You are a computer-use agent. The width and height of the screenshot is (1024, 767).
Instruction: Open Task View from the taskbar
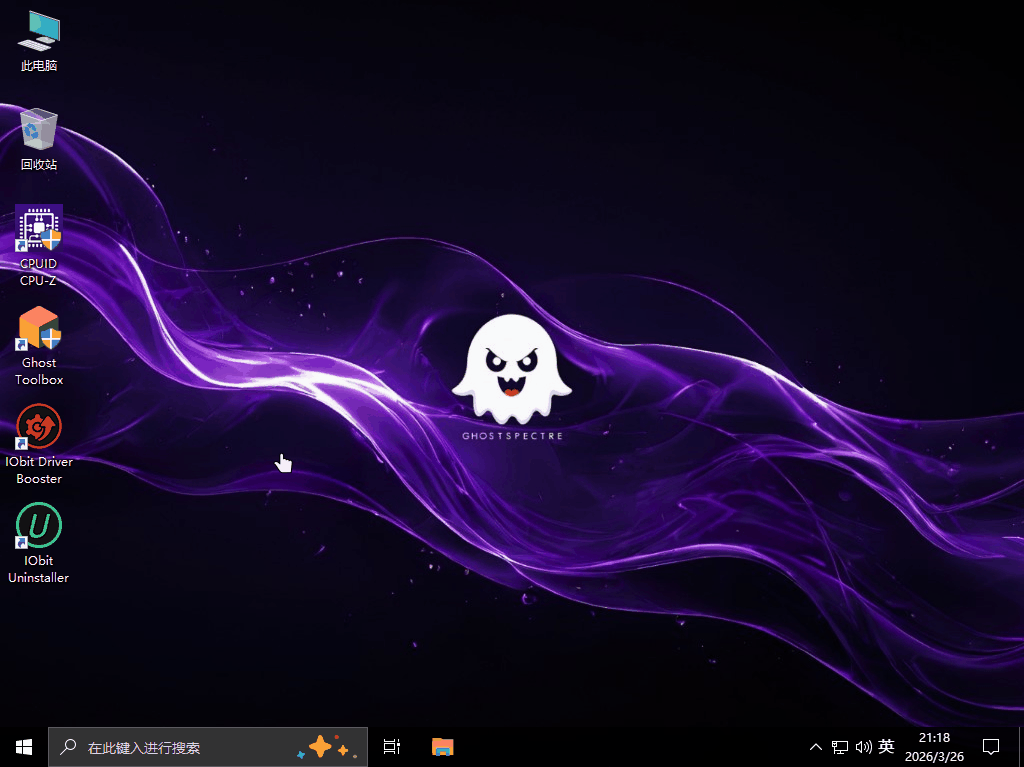pyautogui.click(x=392, y=747)
